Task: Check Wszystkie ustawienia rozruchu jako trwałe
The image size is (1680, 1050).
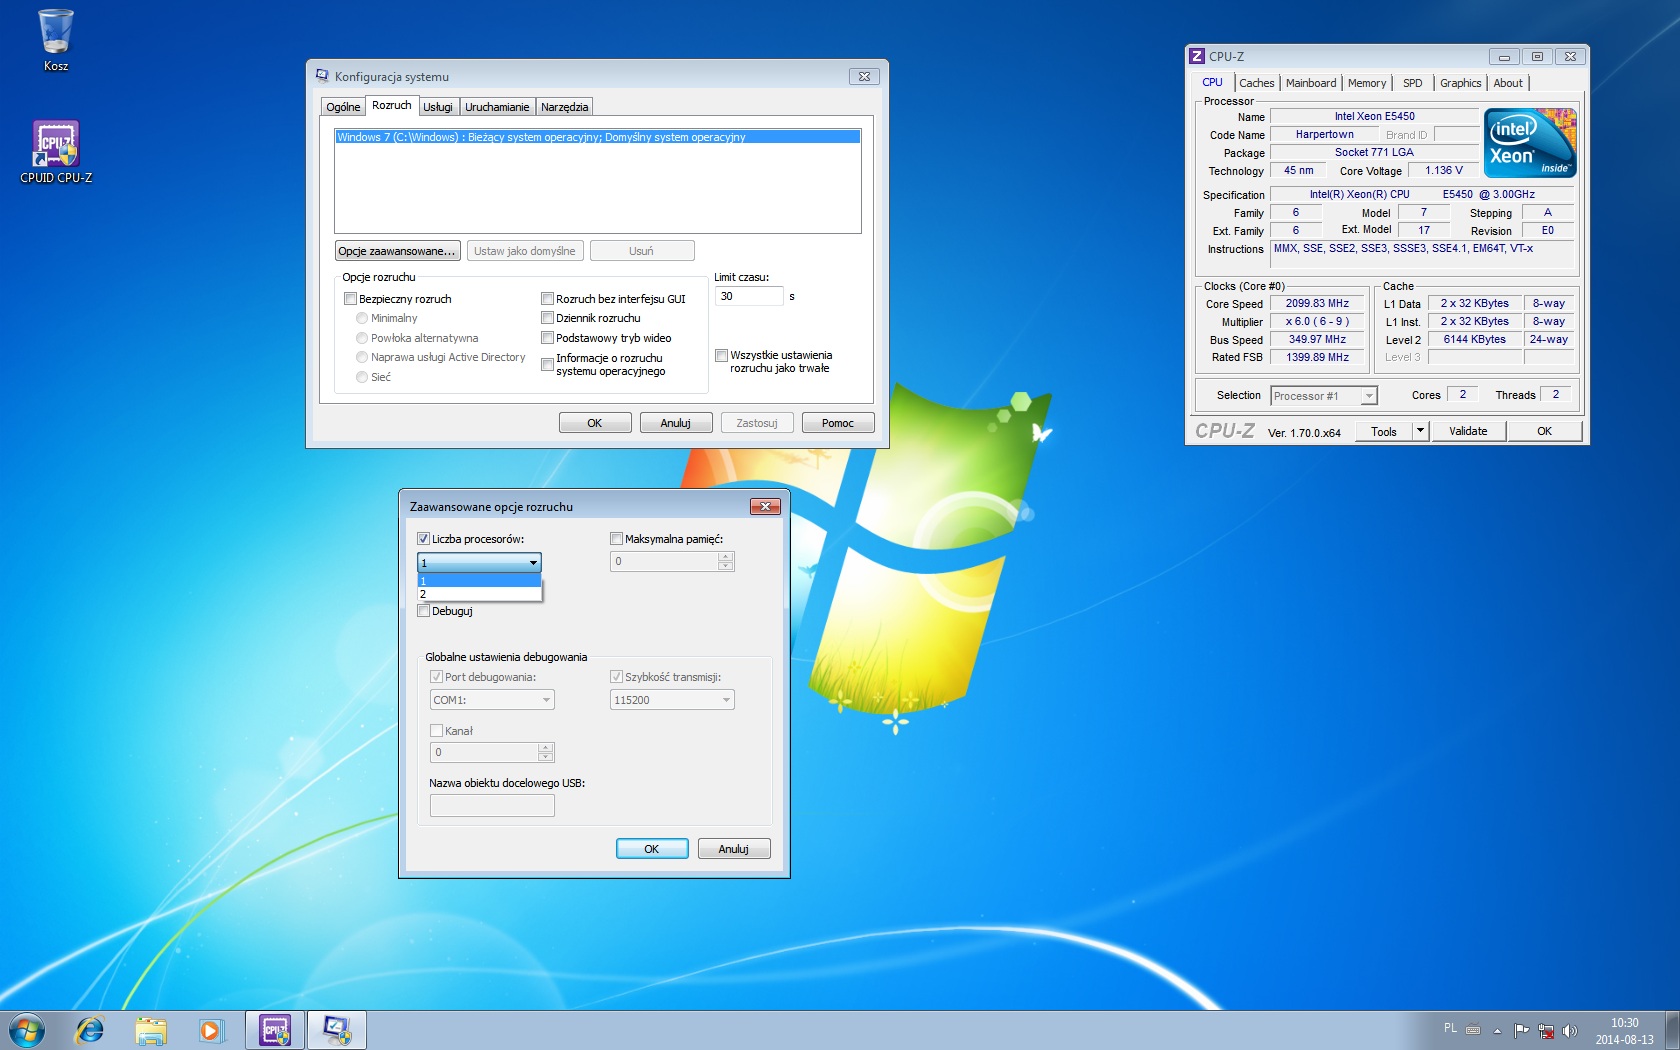Action: [721, 355]
